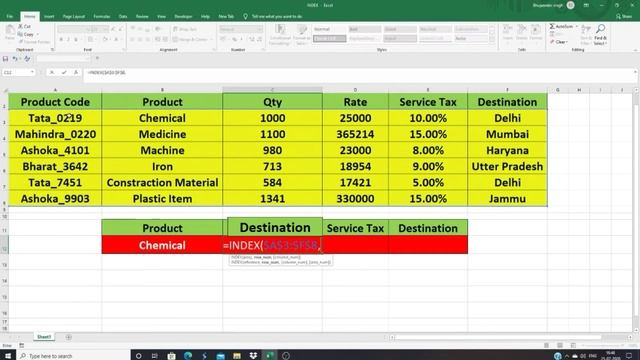This screenshot has width=640, height=360.
Task: Open the View tab
Action: click(162, 16)
